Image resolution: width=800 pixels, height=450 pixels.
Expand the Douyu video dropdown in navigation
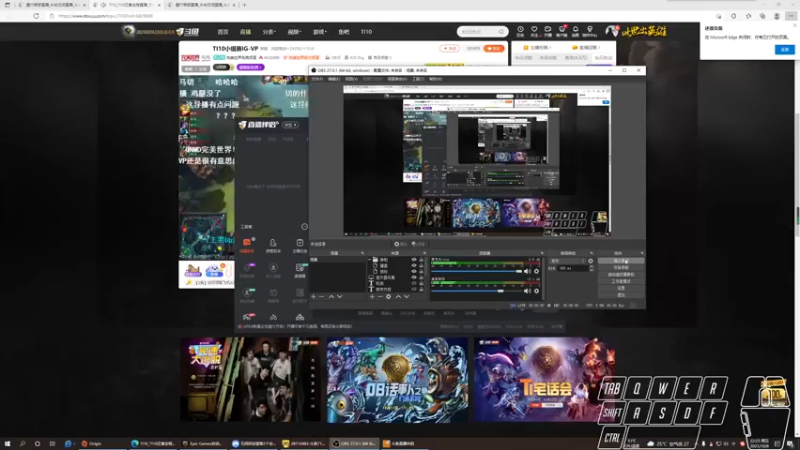point(294,32)
